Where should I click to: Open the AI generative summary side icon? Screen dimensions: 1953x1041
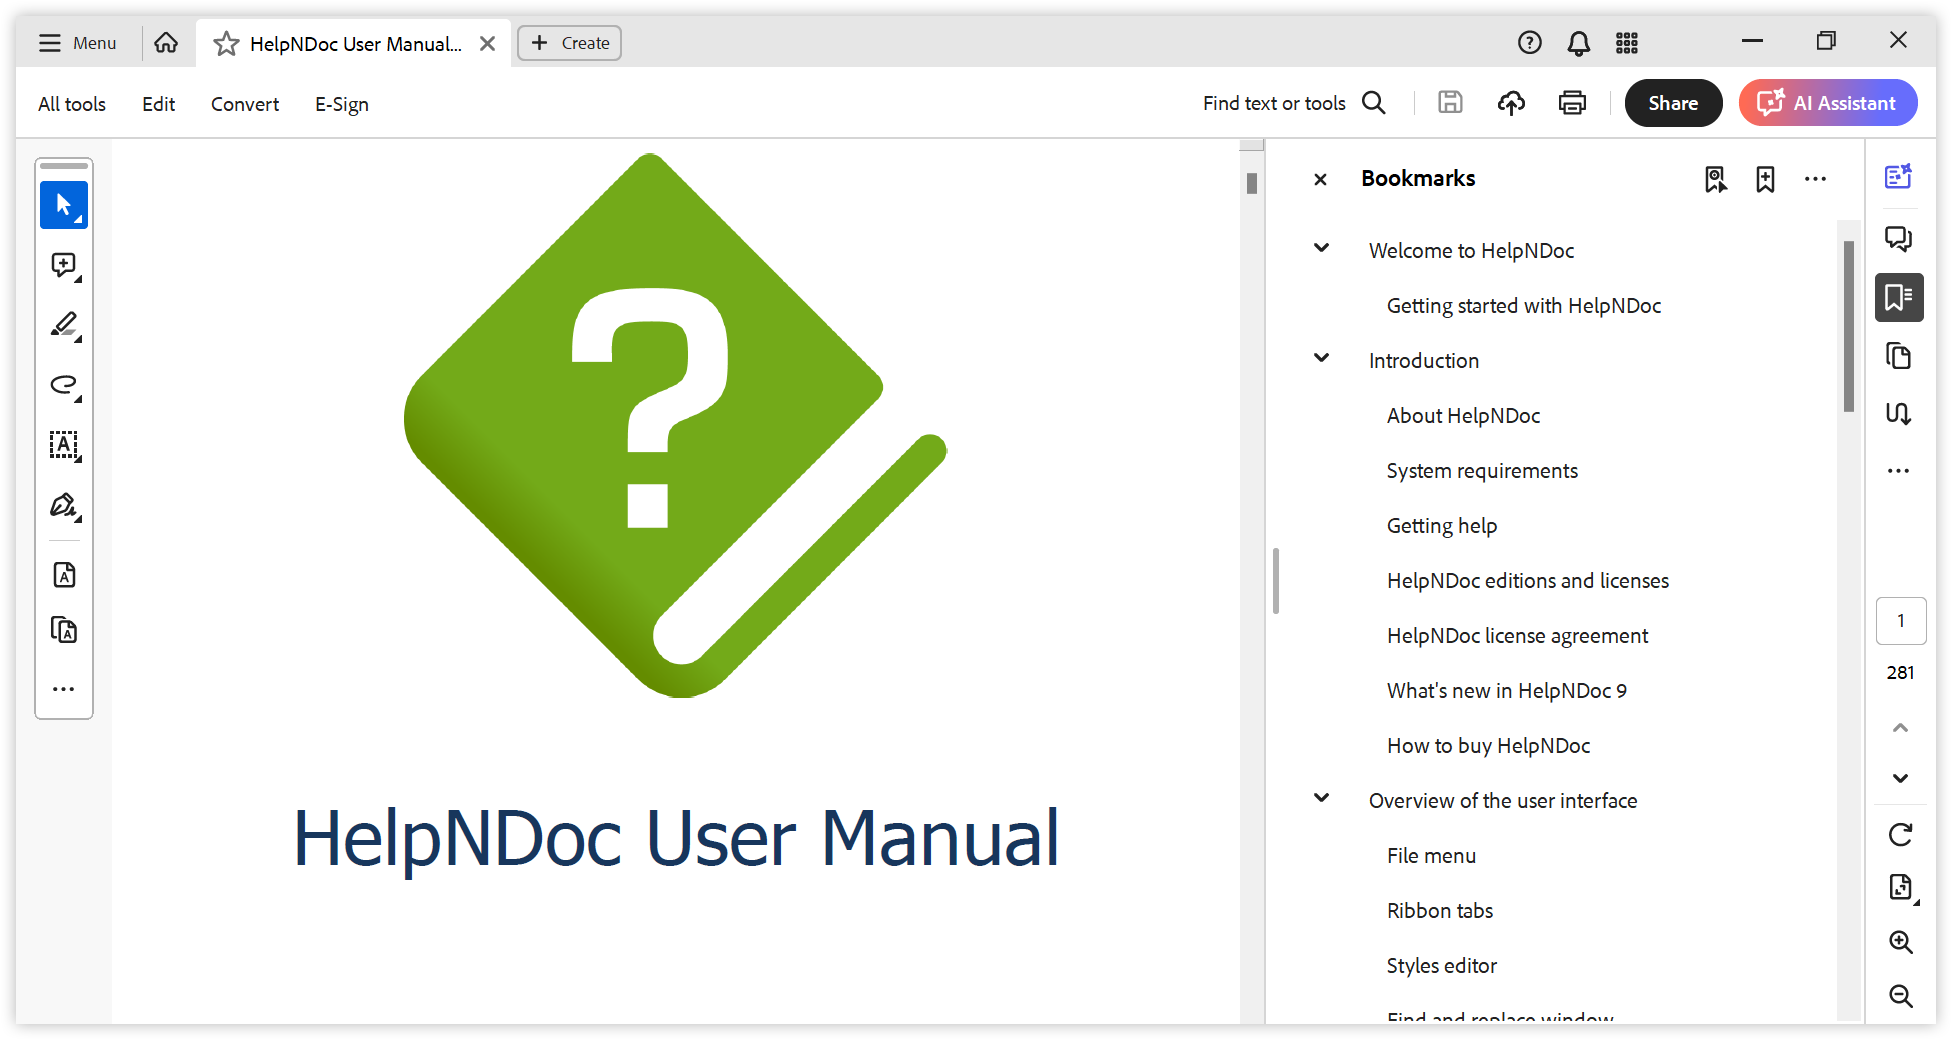pos(1899,176)
